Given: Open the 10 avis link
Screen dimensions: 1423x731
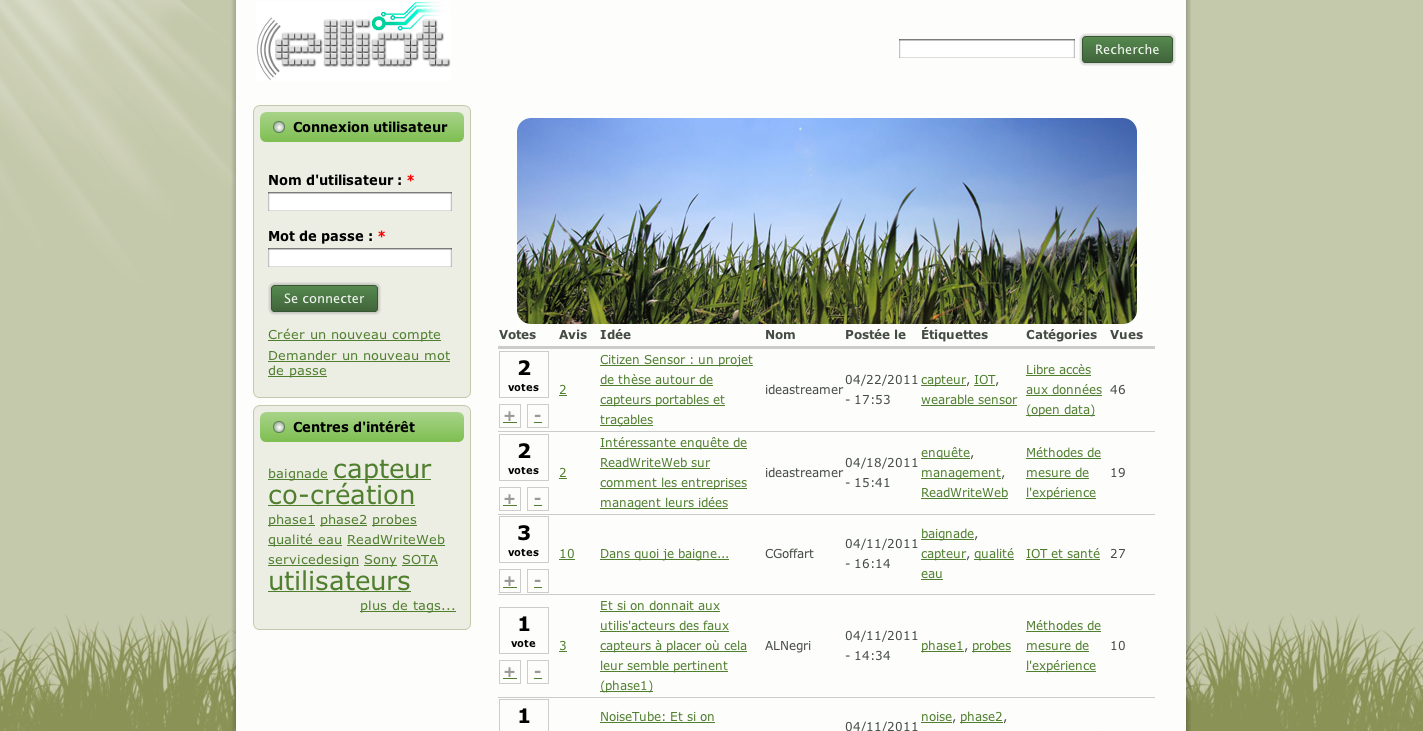Looking at the screenshot, I should click(x=567, y=553).
